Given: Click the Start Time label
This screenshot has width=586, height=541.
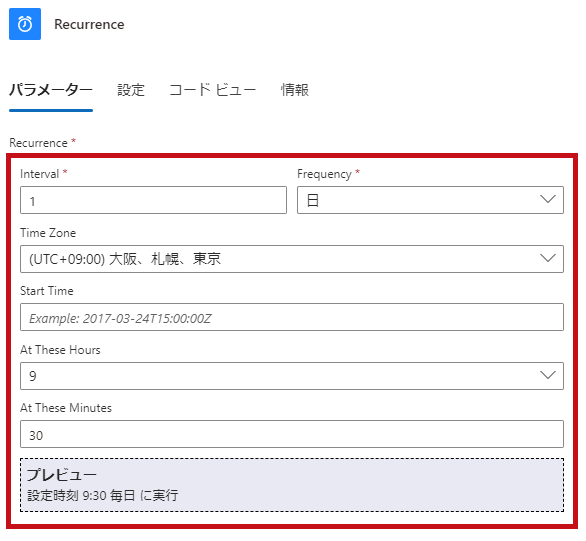Looking at the screenshot, I should (47, 291).
